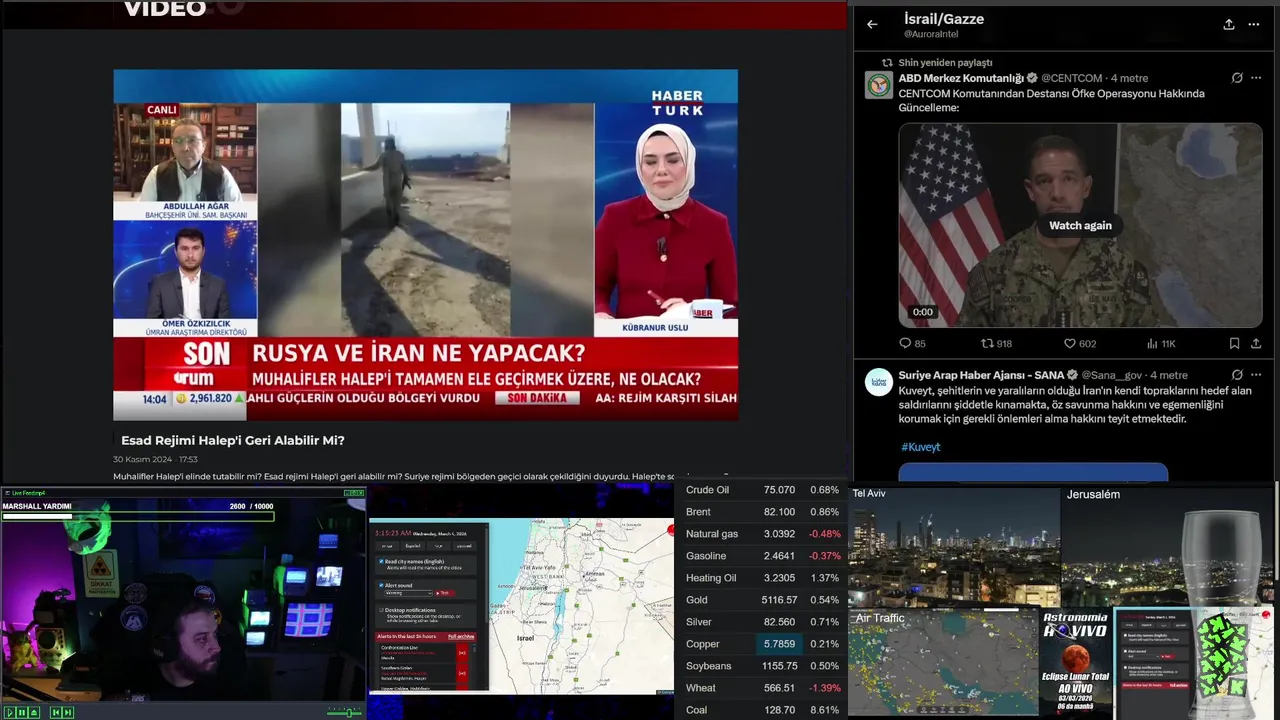Select the fourth language tab in alert panel
Image resolution: width=1280 pixels, height=720 pixels.
[464, 546]
